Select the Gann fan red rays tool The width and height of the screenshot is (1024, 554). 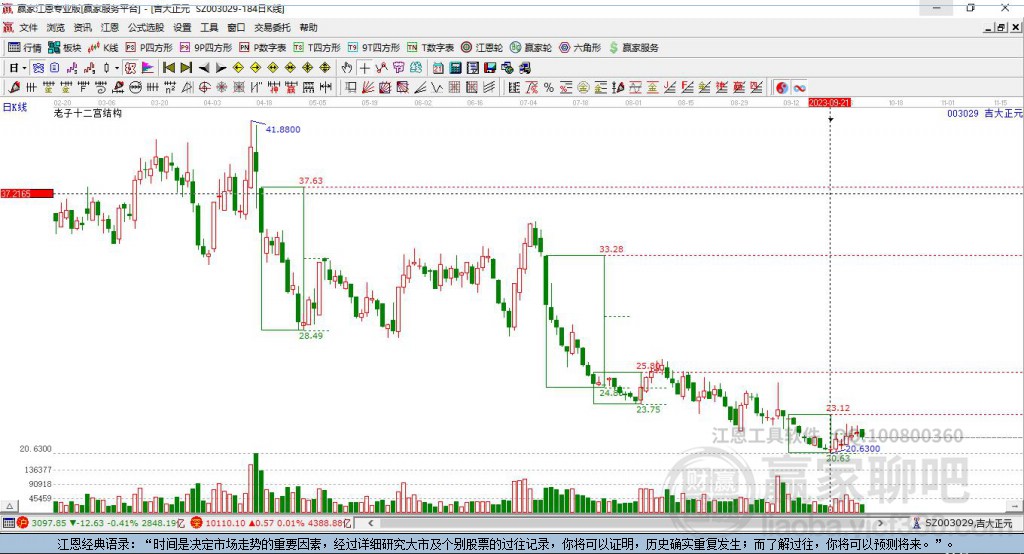[368, 88]
